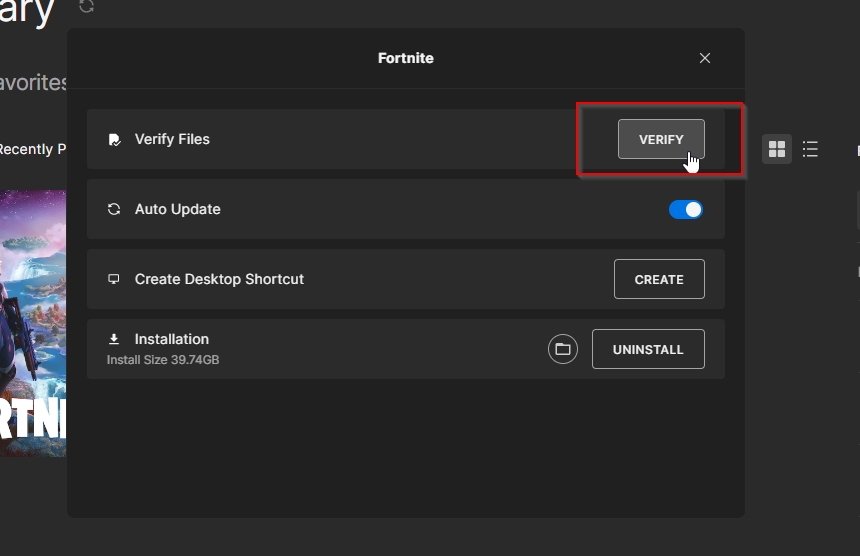Click the Recently Played sort label
The width and height of the screenshot is (860, 556).
point(33,149)
